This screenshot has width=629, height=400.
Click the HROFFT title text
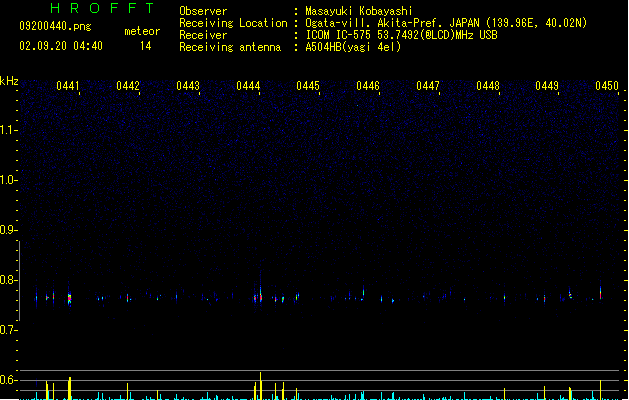coord(102,8)
